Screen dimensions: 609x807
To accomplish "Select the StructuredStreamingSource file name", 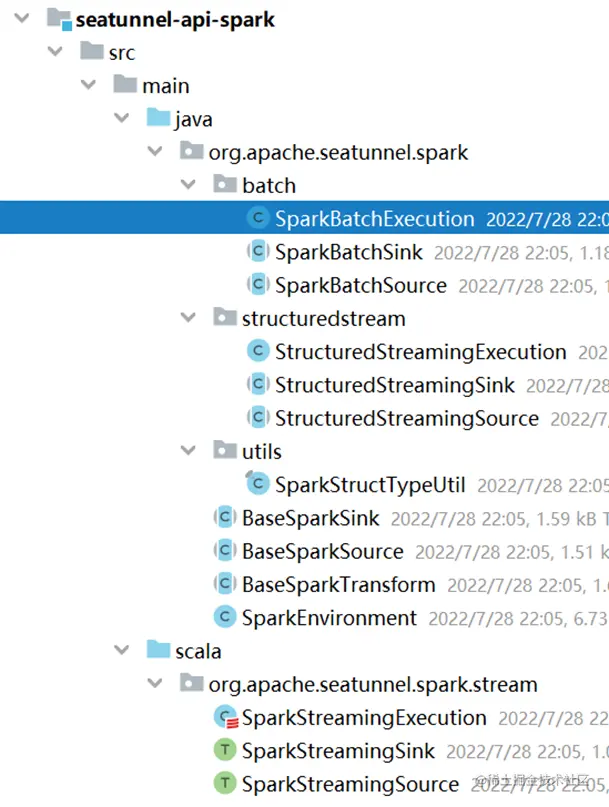I will click(x=407, y=418).
